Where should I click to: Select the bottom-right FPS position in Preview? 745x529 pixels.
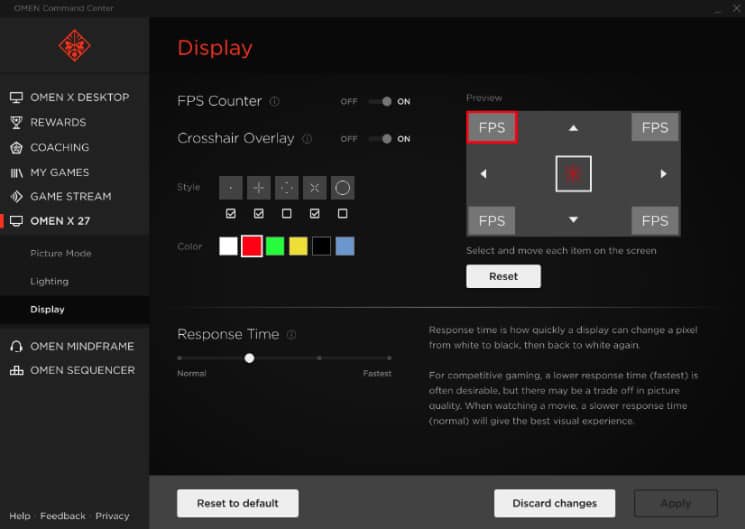click(x=655, y=221)
